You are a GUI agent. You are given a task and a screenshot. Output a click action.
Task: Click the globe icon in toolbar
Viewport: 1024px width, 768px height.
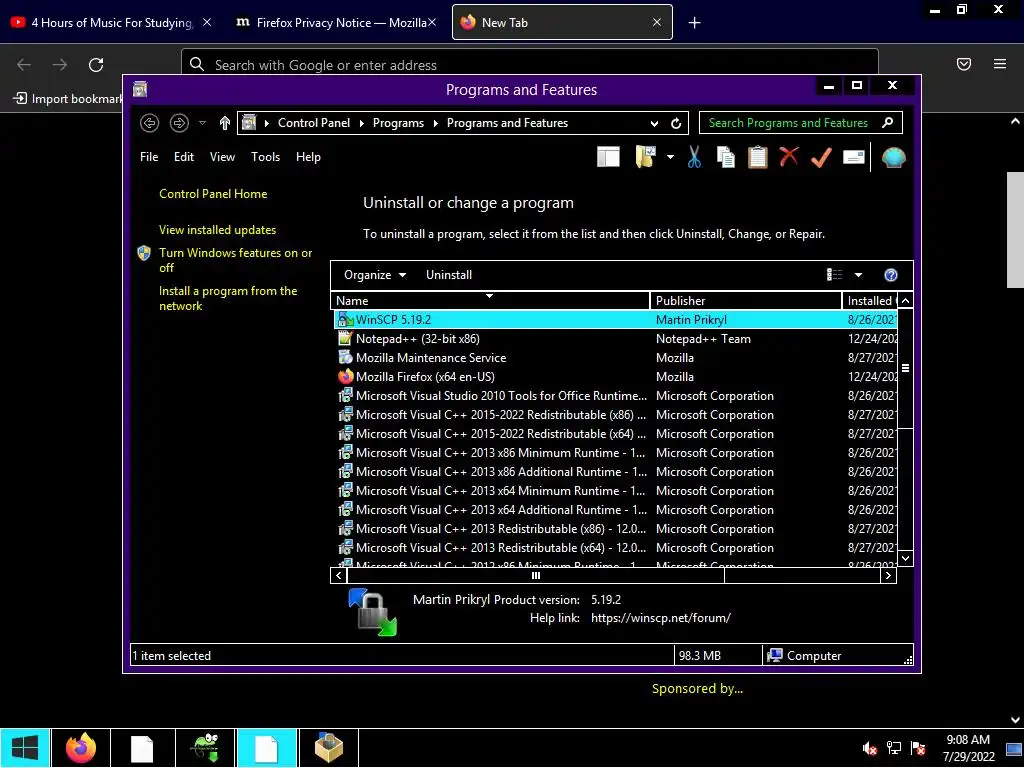(x=893, y=157)
